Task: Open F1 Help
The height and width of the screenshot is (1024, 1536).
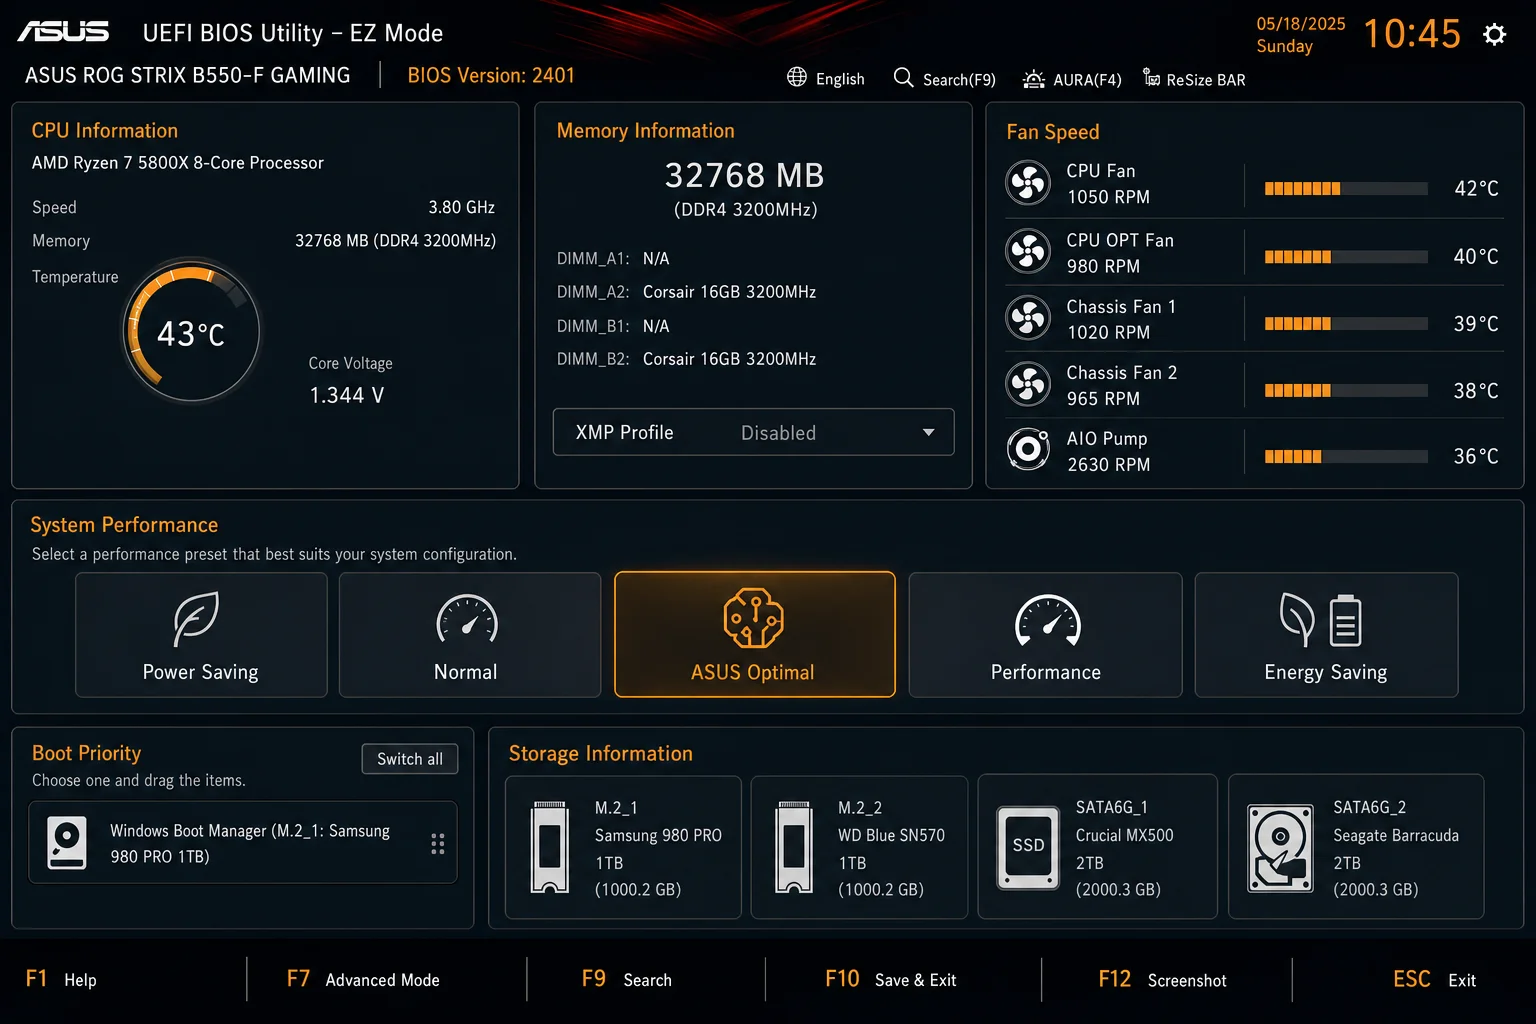Action: click(x=61, y=979)
